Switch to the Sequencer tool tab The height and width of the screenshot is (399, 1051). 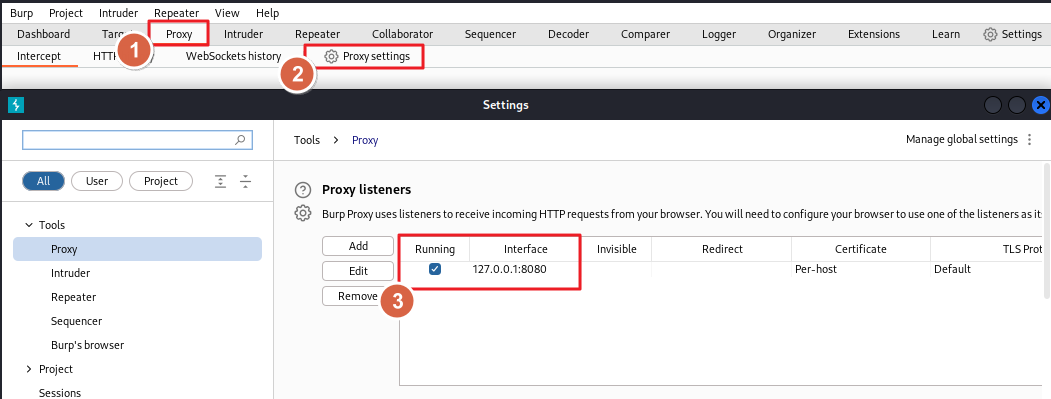pyautogui.click(x=491, y=34)
